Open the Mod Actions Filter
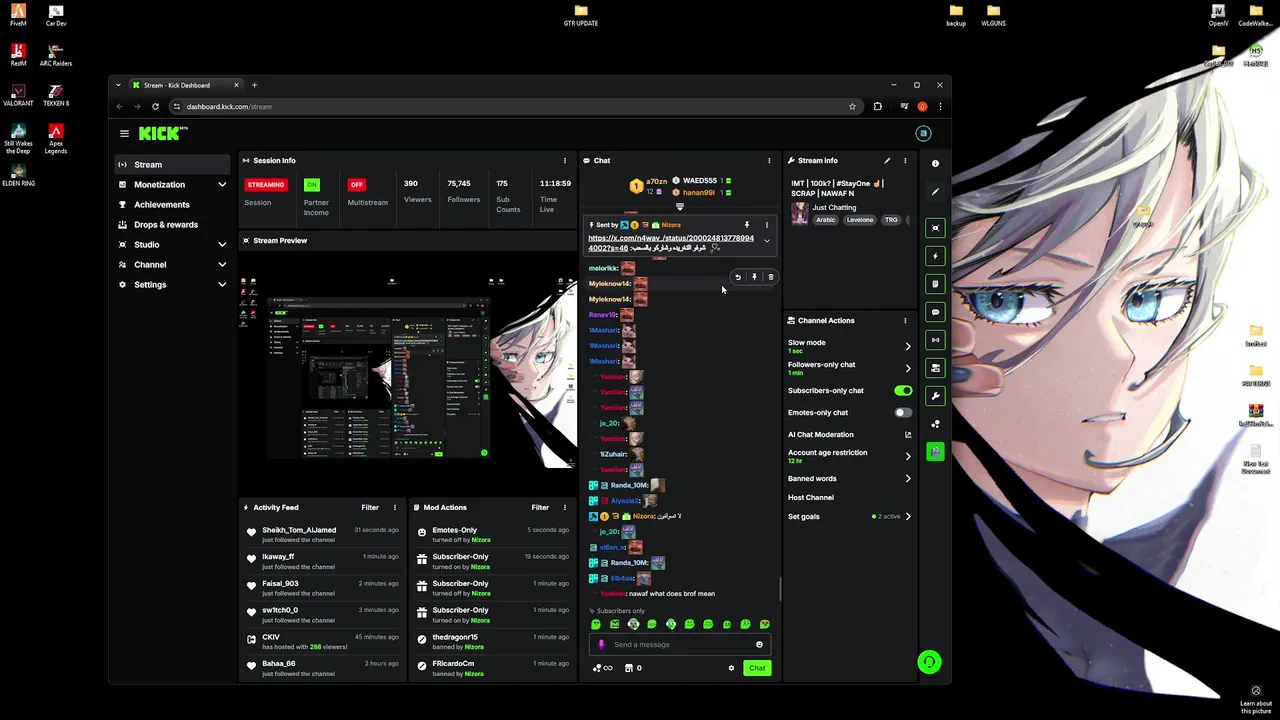Viewport: 1280px width, 720px height. point(540,507)
